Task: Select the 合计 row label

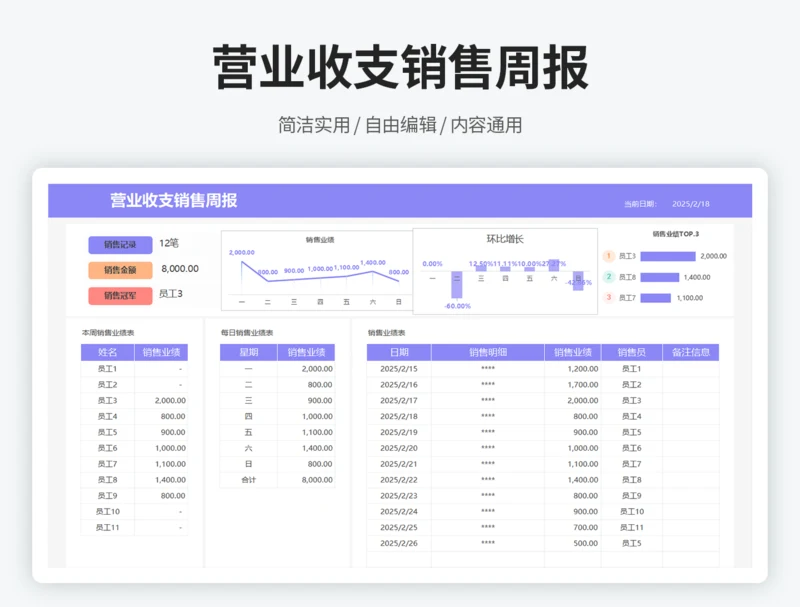Action: (x=248, y=480)
